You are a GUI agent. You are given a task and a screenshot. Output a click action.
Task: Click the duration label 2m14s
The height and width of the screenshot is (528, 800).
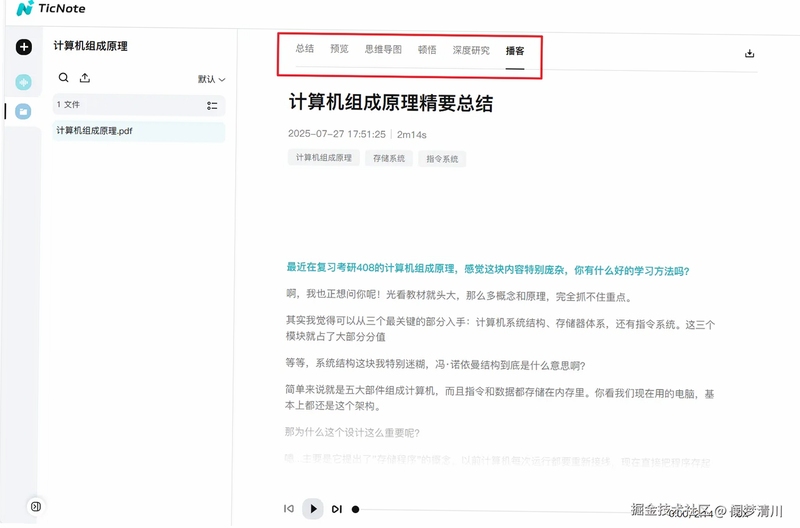coord(412,135)
